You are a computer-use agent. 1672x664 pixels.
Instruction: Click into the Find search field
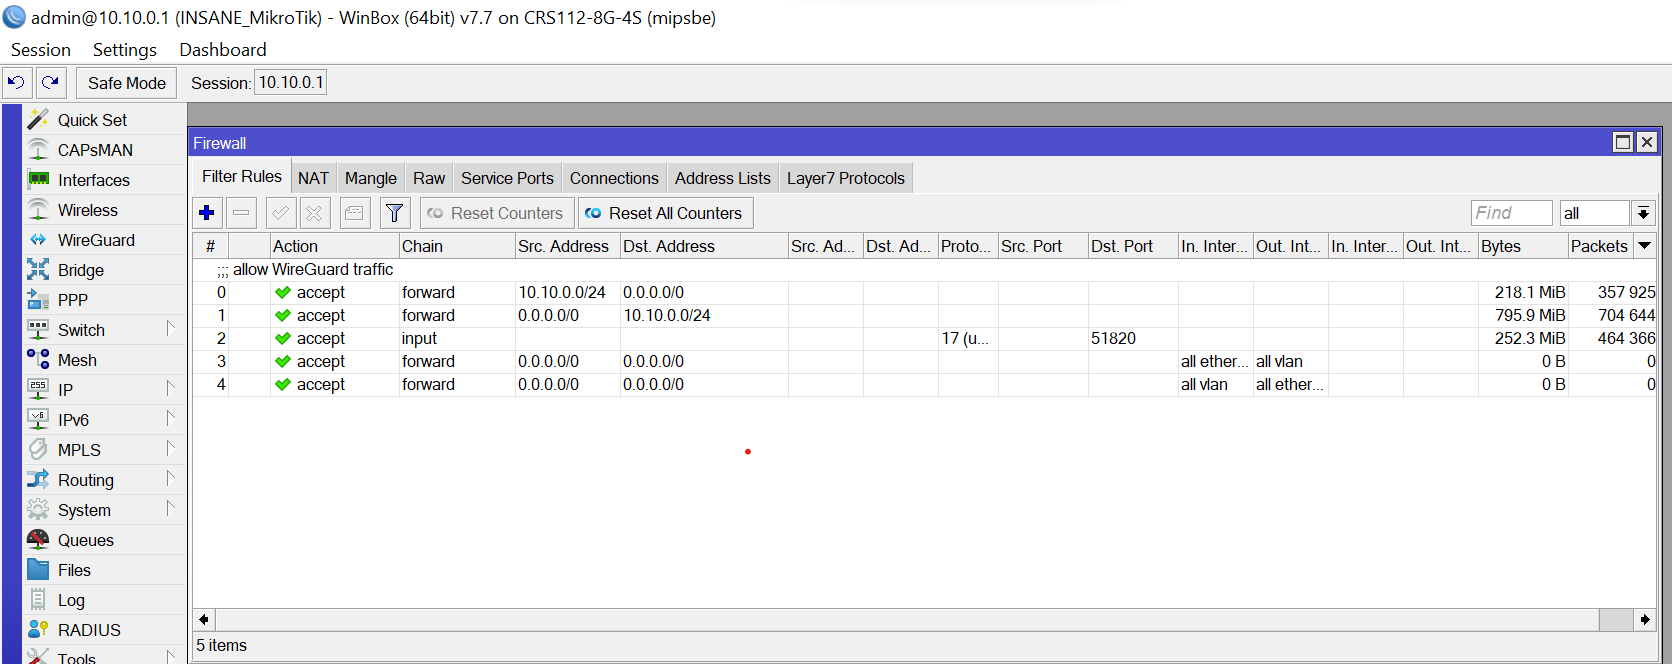[x=1511, y=213]
